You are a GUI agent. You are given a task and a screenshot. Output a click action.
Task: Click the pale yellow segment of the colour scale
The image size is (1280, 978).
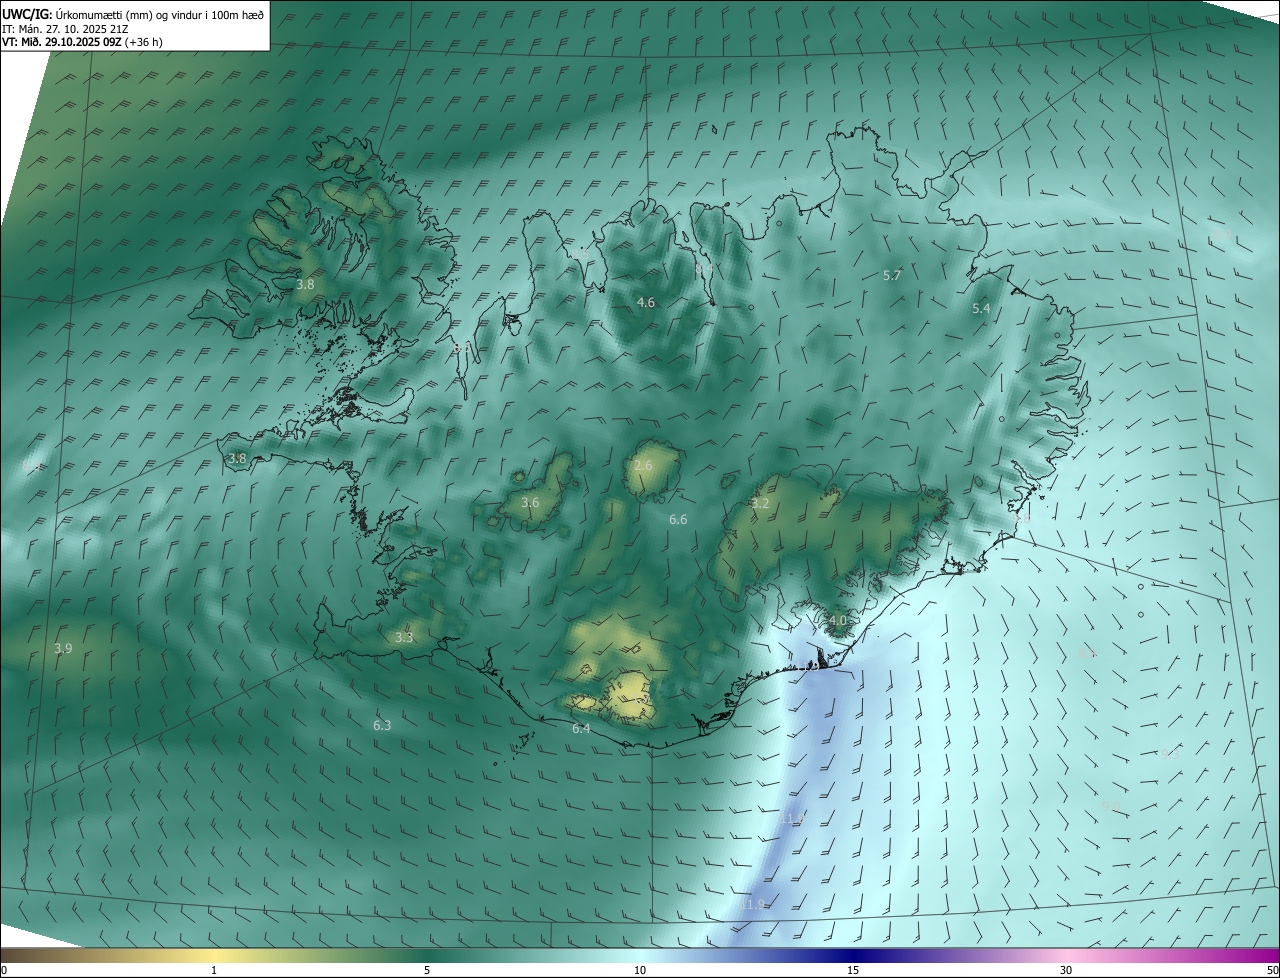(x=214, y=955)
